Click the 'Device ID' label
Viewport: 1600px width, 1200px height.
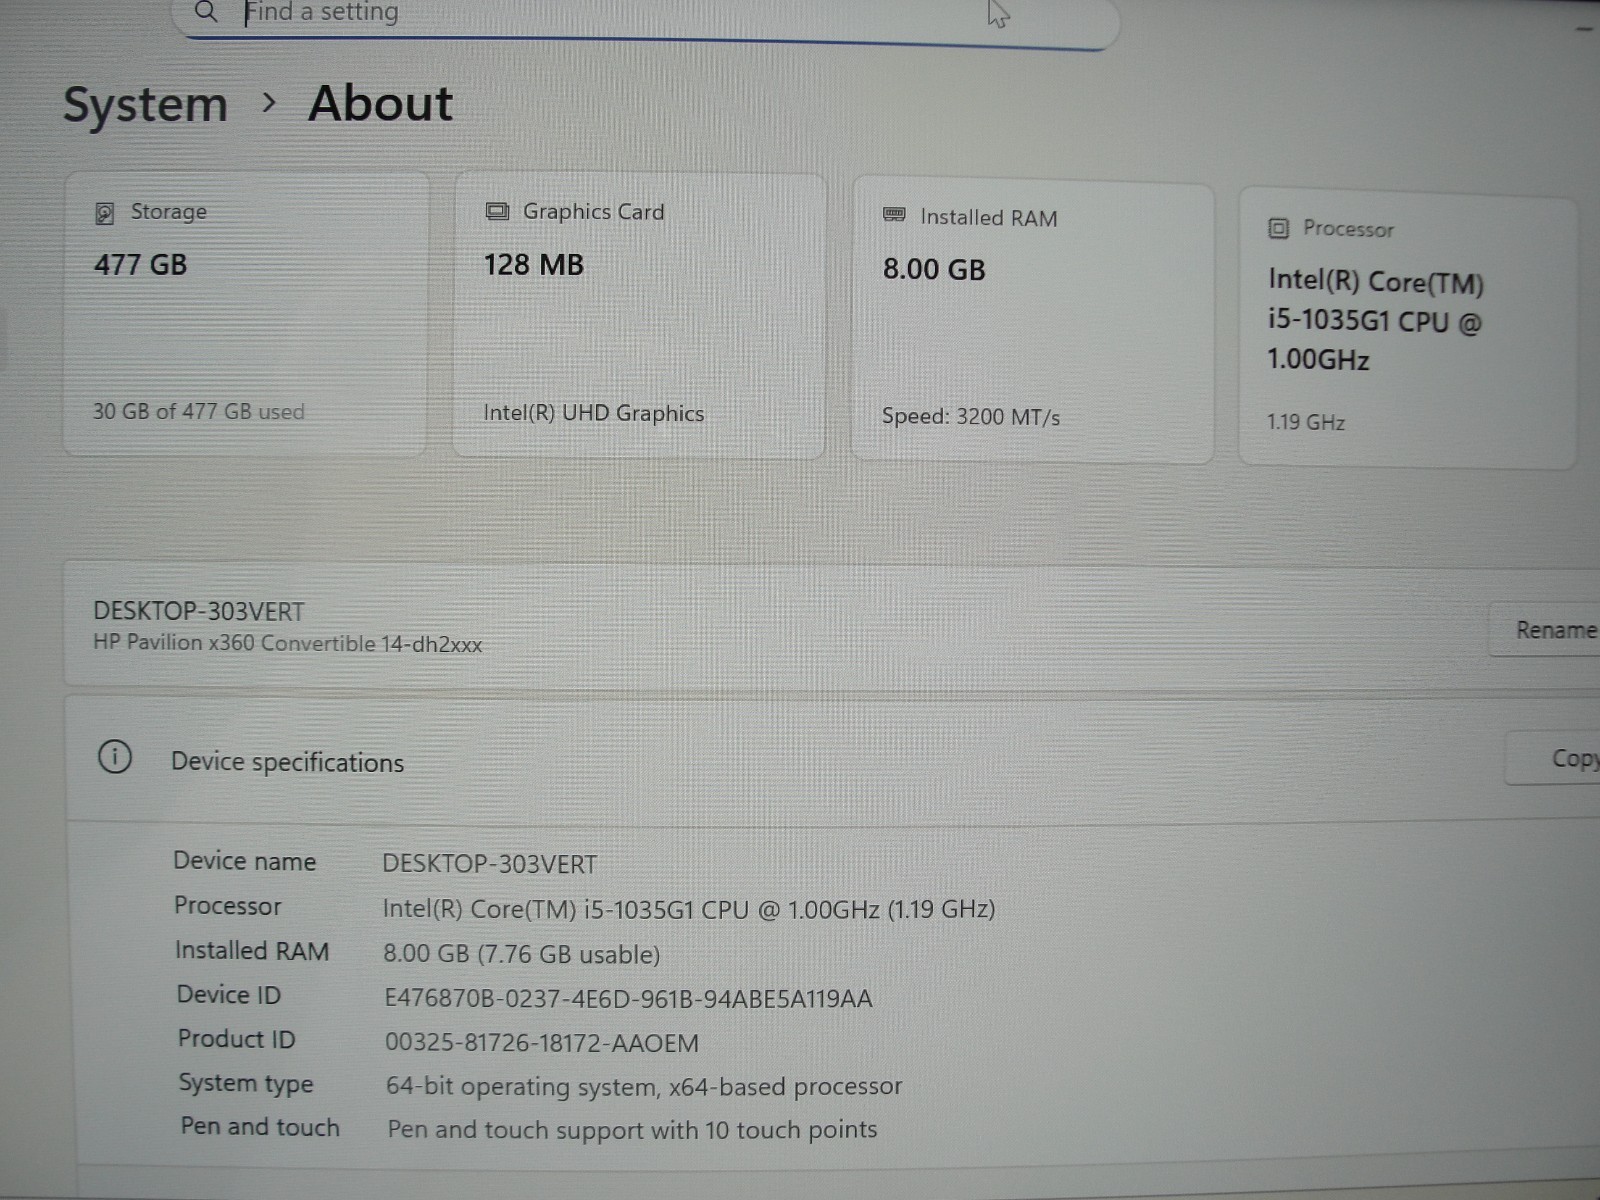pos(229,995)
